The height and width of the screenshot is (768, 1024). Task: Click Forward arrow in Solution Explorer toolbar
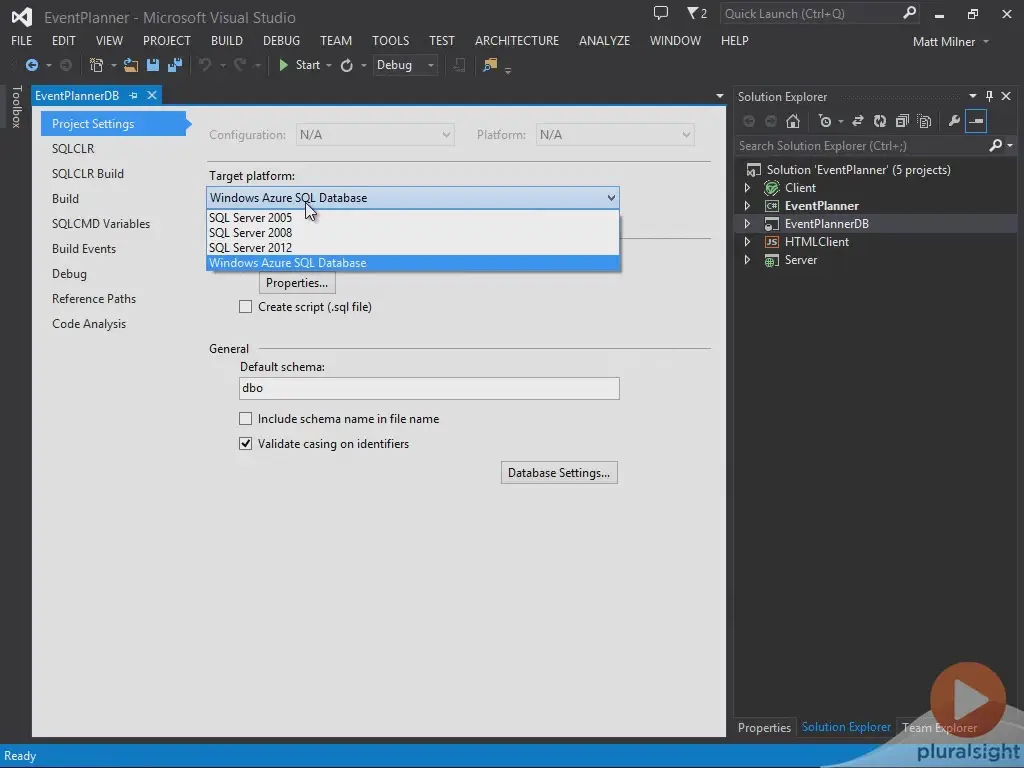pos(771,121)
